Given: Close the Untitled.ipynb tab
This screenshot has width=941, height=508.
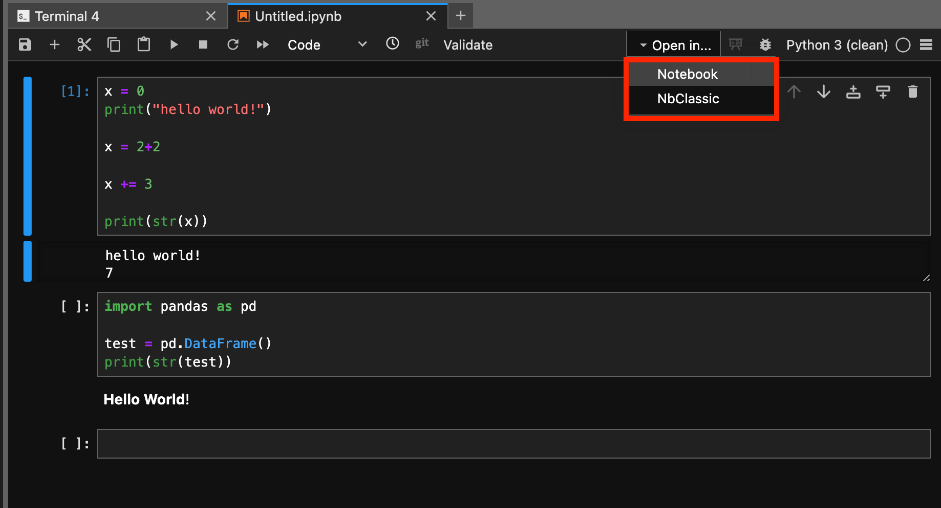Looking at the screenshot, I should point(431,16).
